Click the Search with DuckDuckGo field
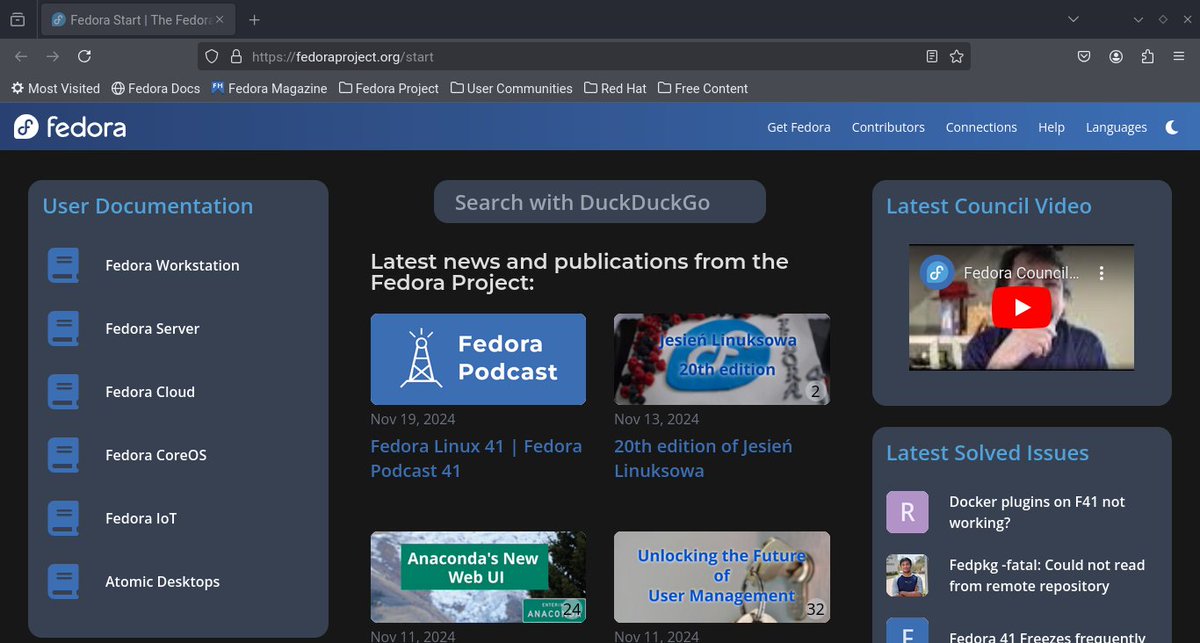This screenshot has height=643, width=1200. pos(599,201)
